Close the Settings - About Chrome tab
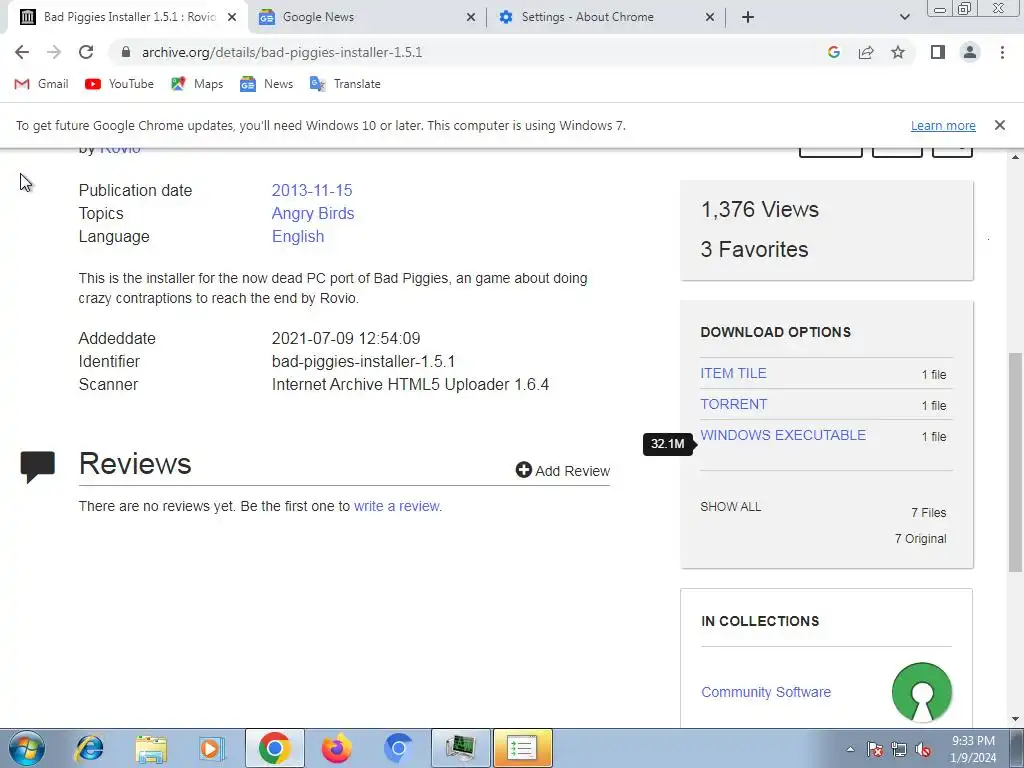This screenshot has width=1024, height=768. coord(710,17)
